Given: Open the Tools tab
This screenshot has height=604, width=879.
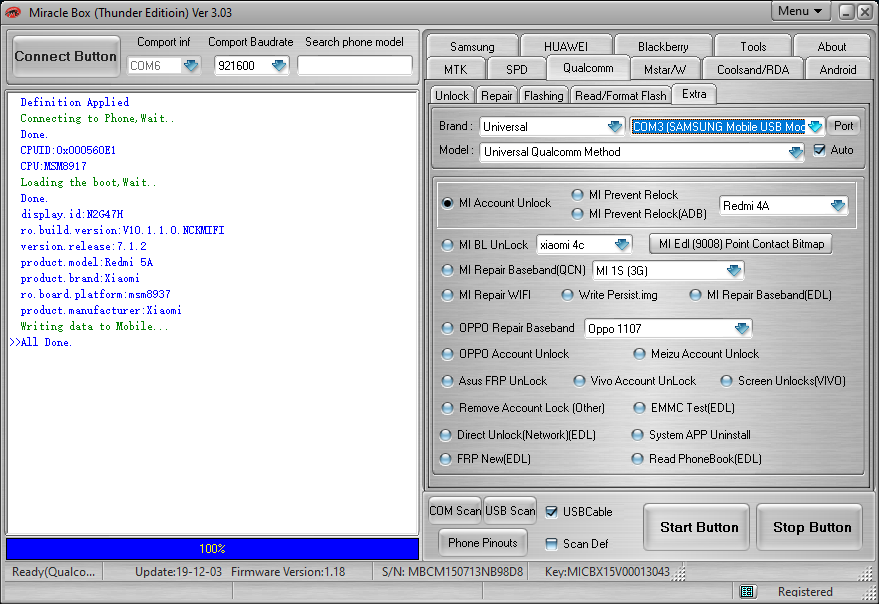Looking at the screenshot, I should click(x=753, y=46).
